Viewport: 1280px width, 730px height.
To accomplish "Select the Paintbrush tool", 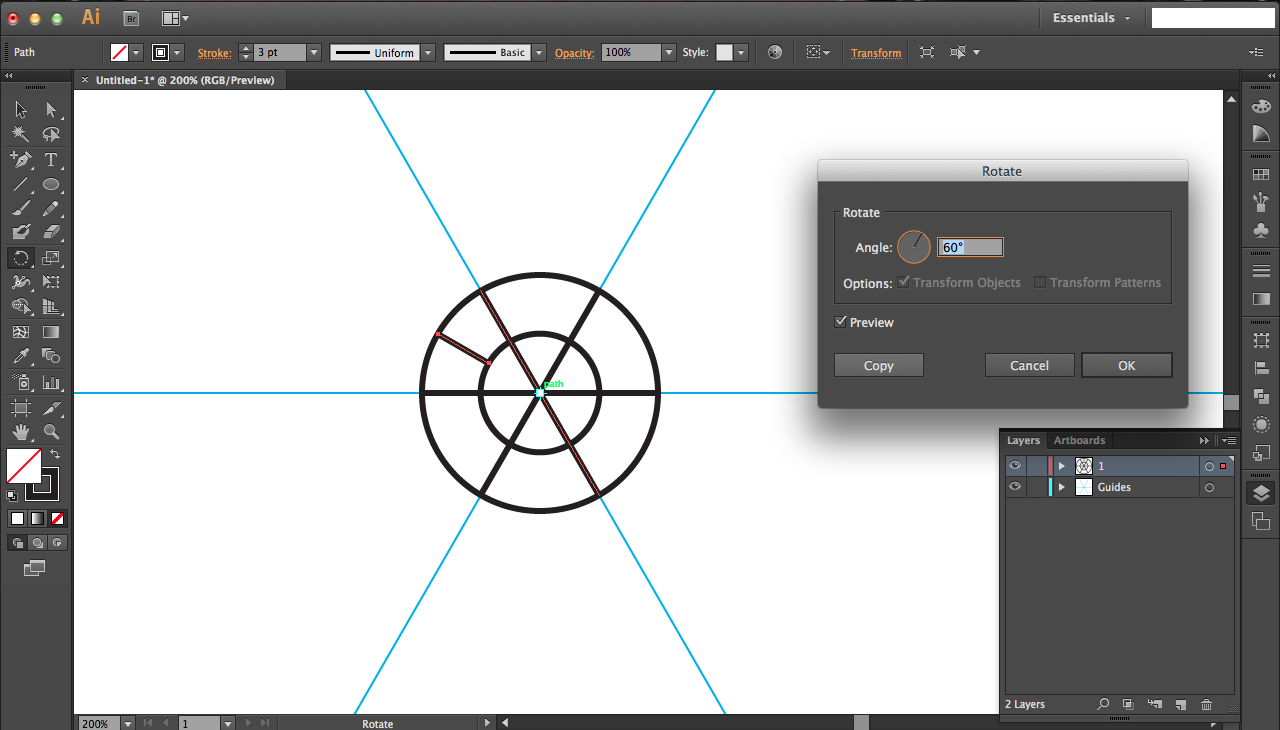I will click(21, 208).
